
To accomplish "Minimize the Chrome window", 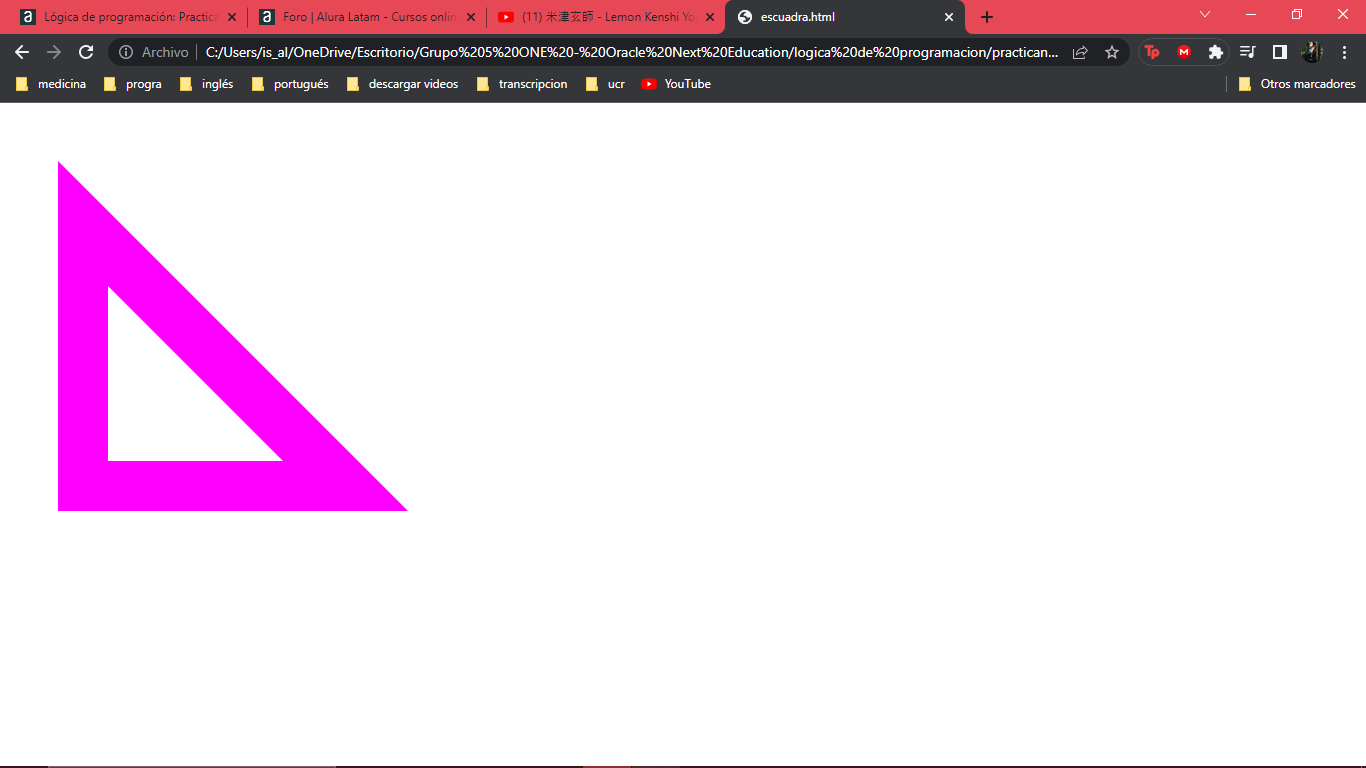I will click(1251, 14).
